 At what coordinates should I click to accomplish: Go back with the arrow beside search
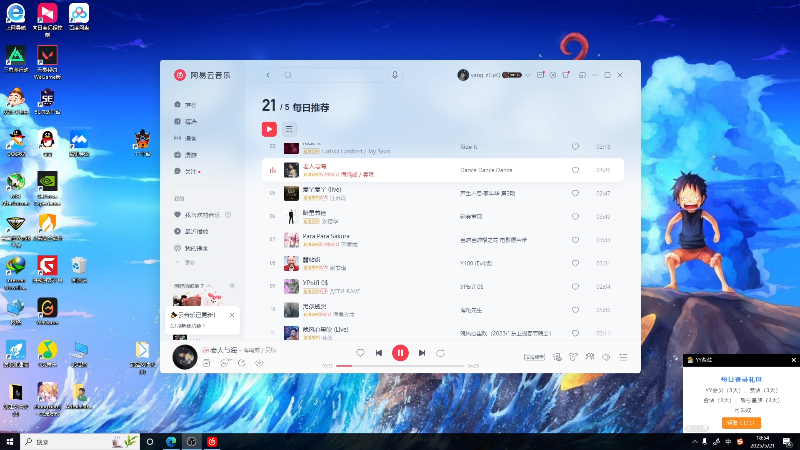(x=268, y=75)
